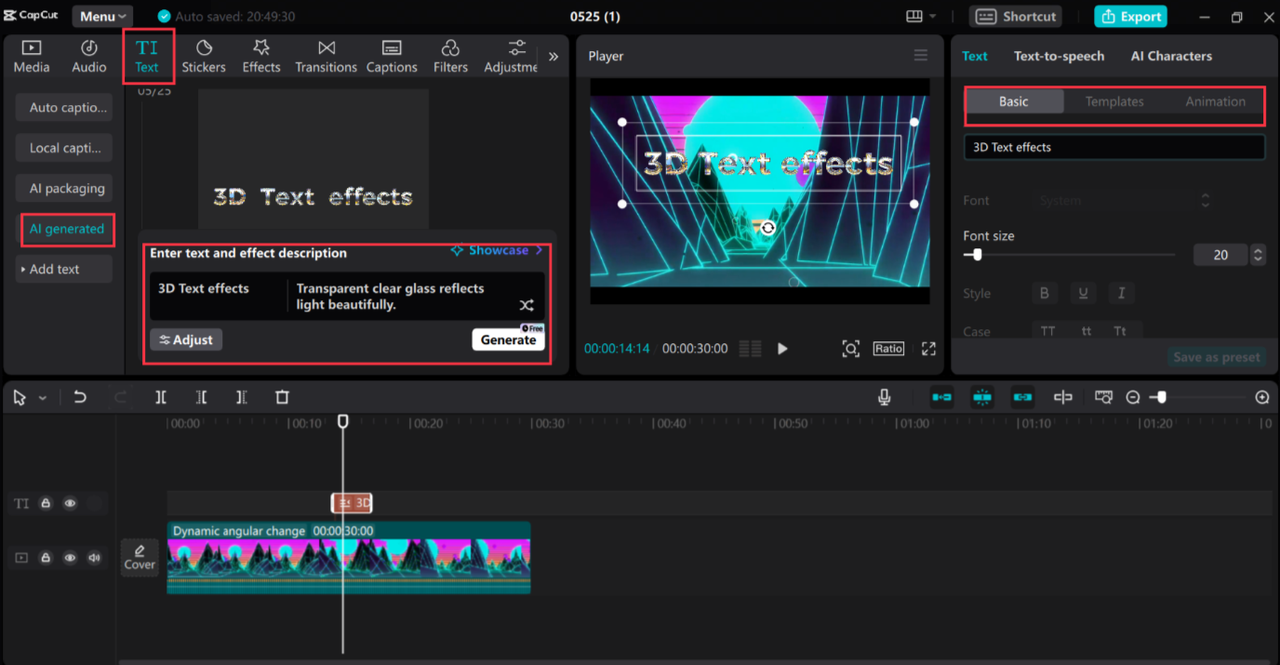
Task: Open the Ratio selector in Player
Action: [x=888, y=348]
